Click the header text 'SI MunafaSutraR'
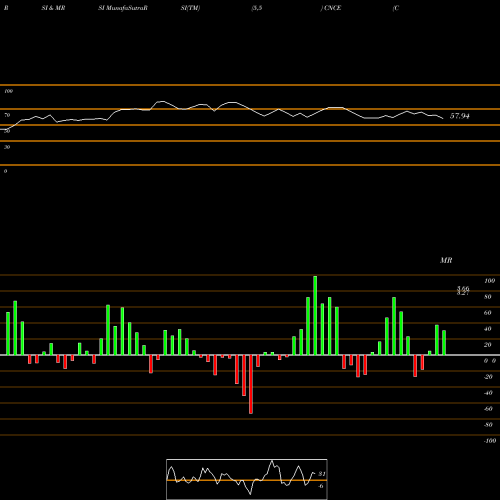Viewport: 500px width, 500px height. (x=123, y=8)
